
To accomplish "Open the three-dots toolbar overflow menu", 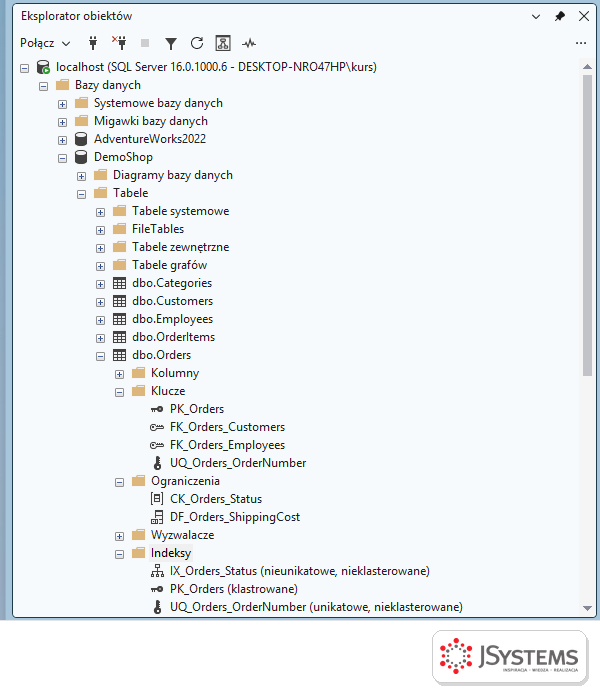I will pyautogui.click(x=581, y=43).
